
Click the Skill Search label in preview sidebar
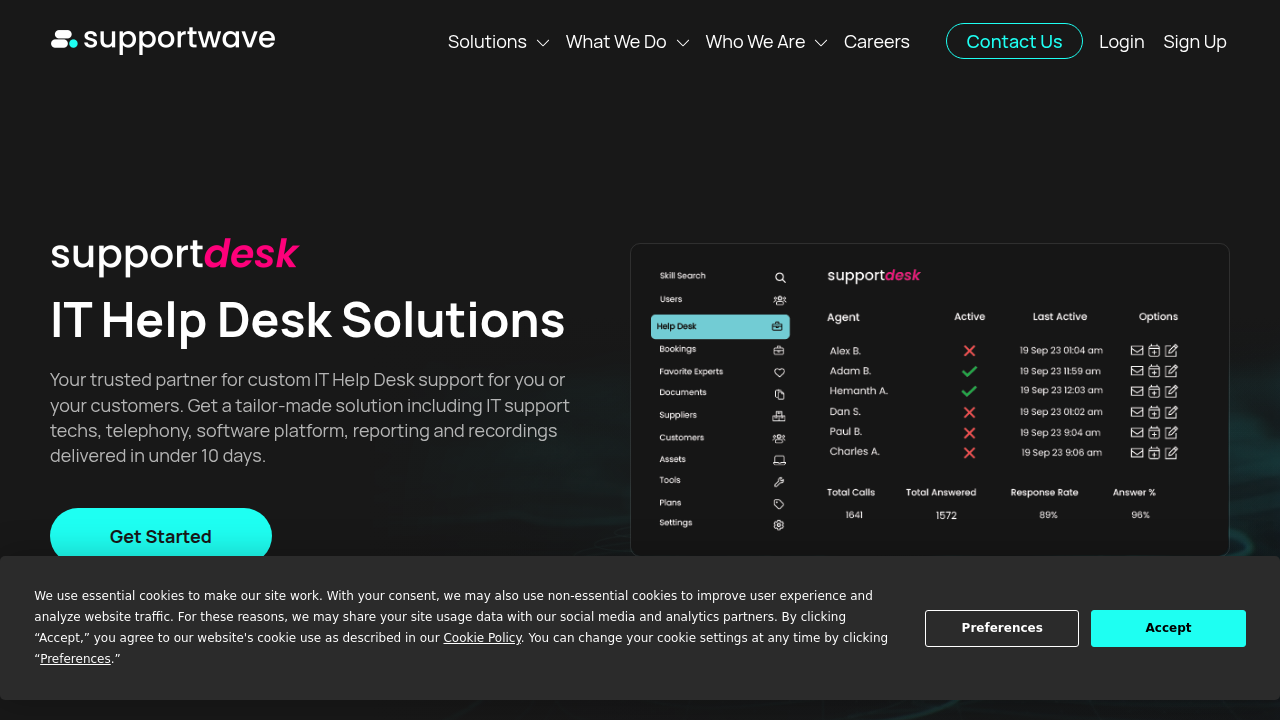pos(683,276)
